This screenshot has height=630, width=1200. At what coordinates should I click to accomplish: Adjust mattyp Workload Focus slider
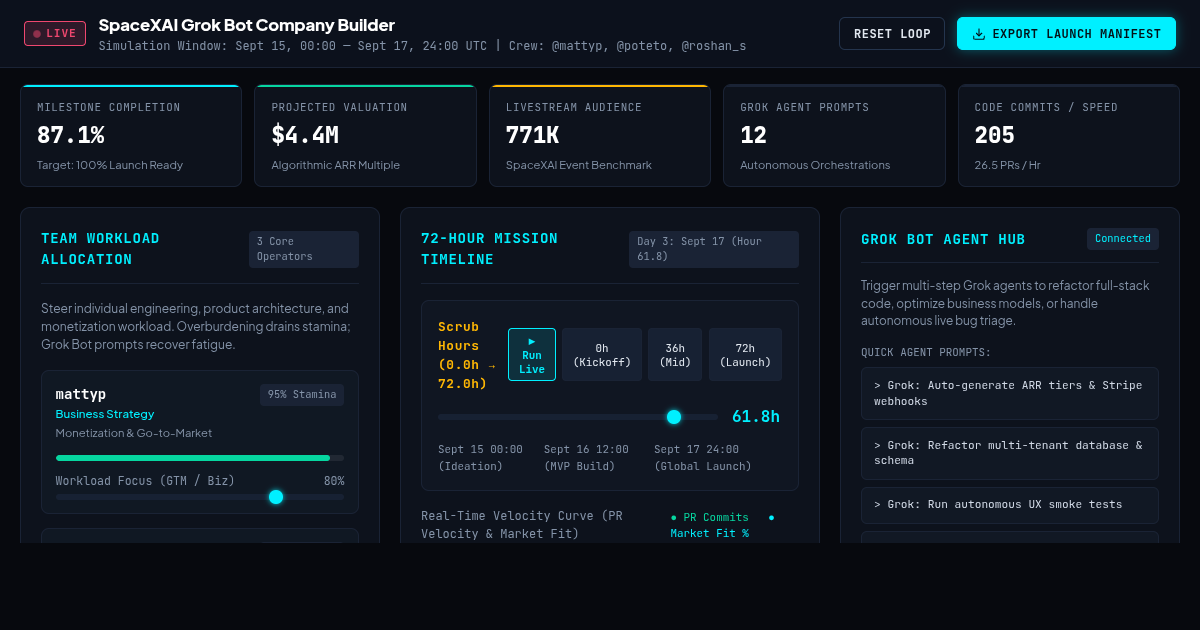tap(200, 497)
